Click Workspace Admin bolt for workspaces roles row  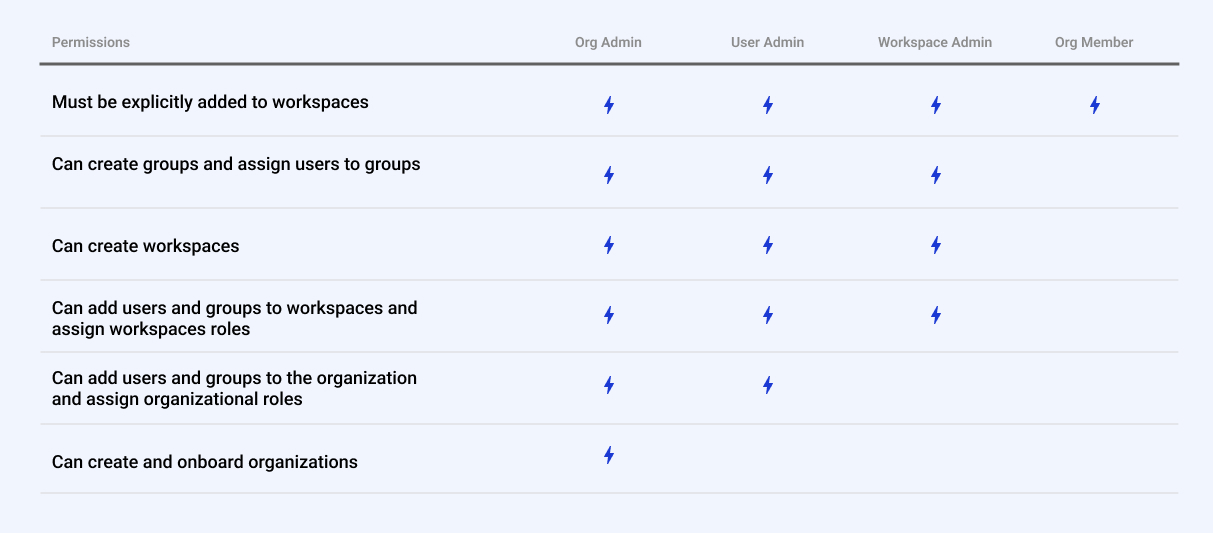click(x=935, y=315)
